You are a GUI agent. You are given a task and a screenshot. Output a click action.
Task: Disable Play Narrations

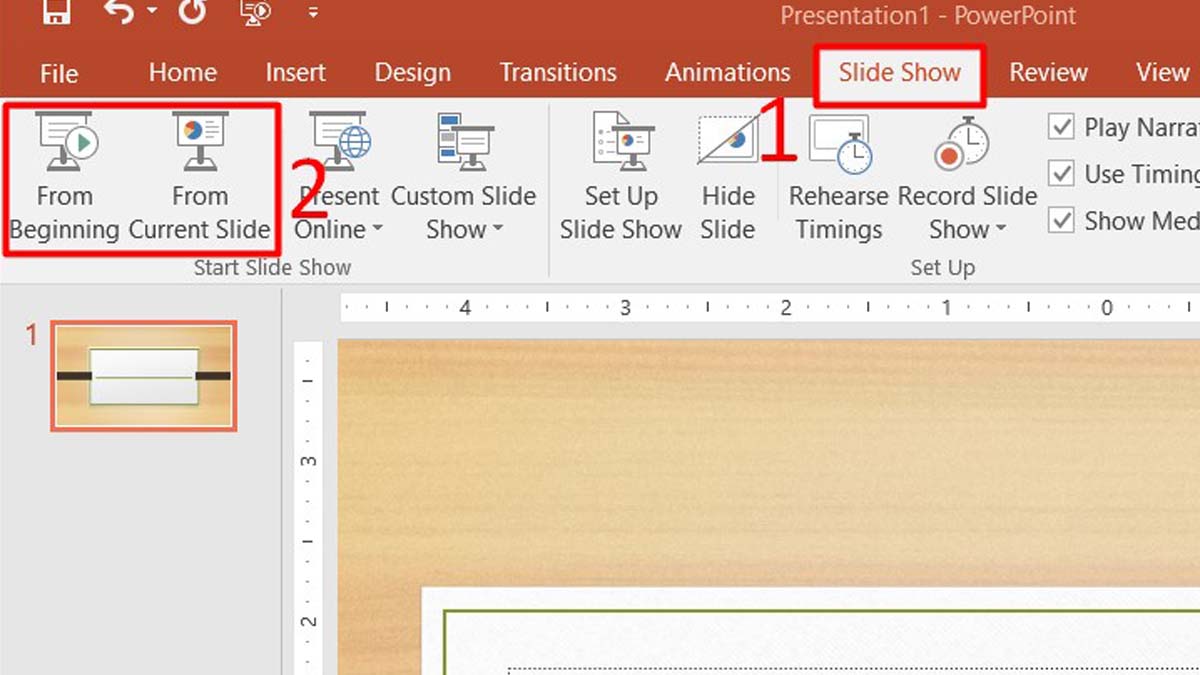point(1062,128)
